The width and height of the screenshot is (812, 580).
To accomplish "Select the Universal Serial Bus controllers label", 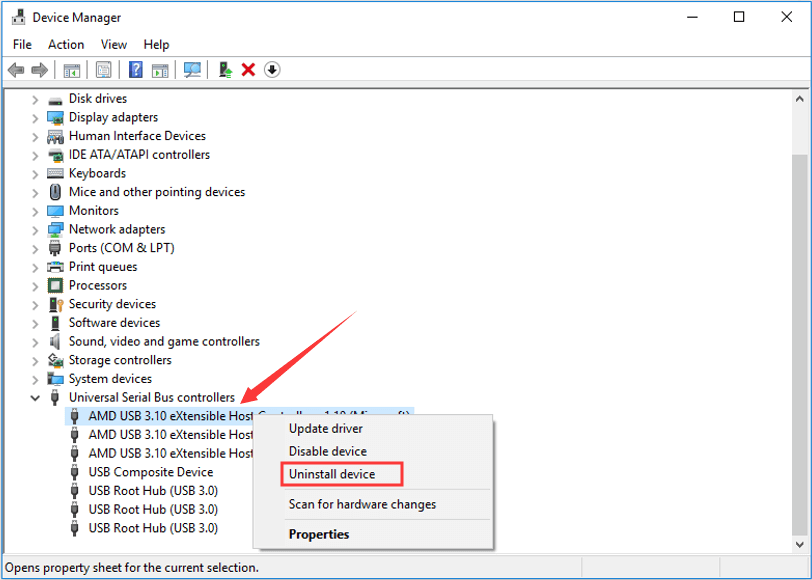I will [152, 397].
